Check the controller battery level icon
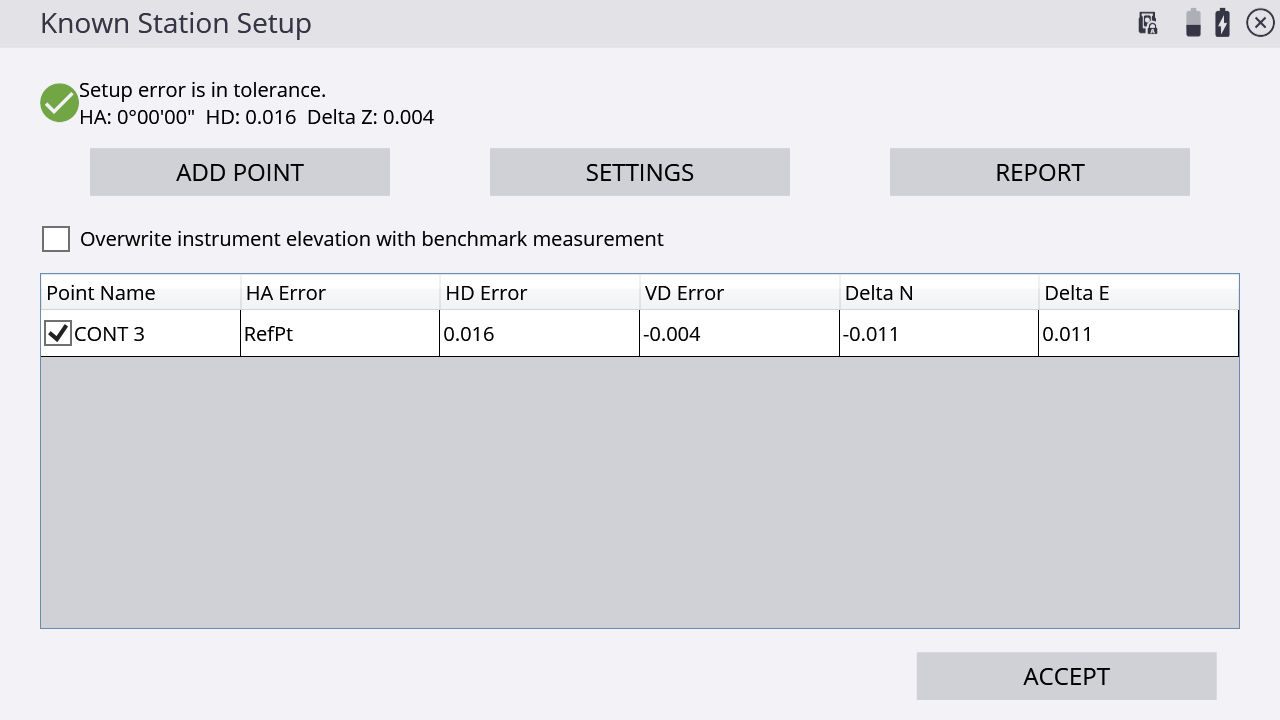Image resolution: width=1280 pixels, height=720 pixels. click(1193, 23)
